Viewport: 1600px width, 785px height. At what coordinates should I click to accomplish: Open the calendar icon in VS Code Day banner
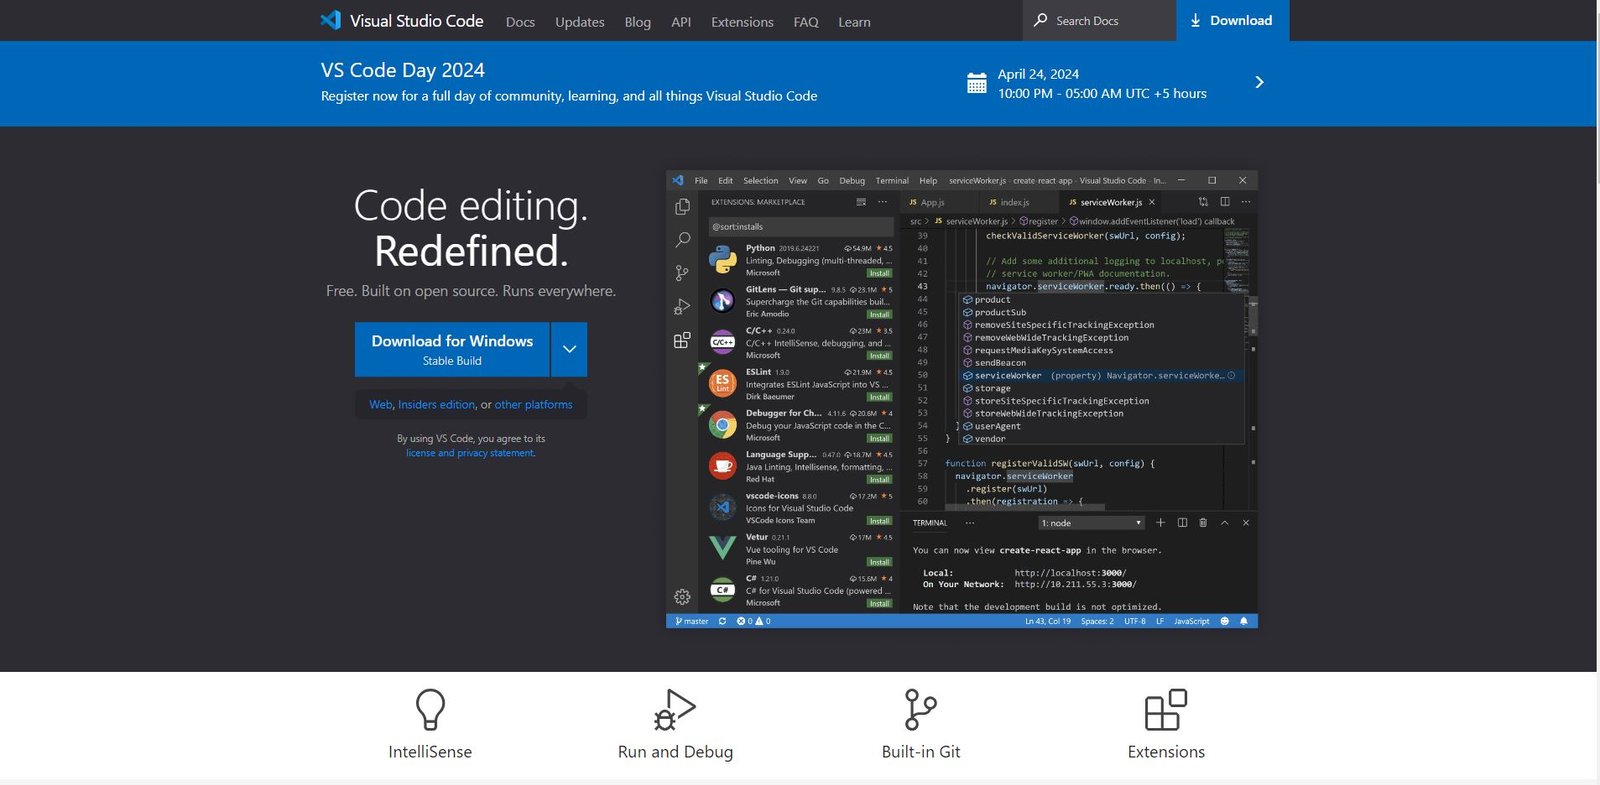[x=977, y=83]
